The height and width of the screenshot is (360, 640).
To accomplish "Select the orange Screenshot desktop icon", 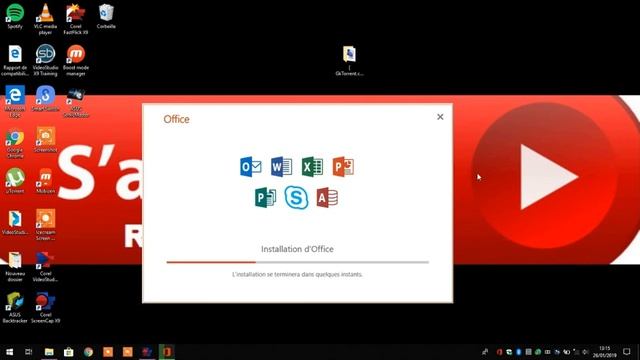I will click(x=45, y=140).
